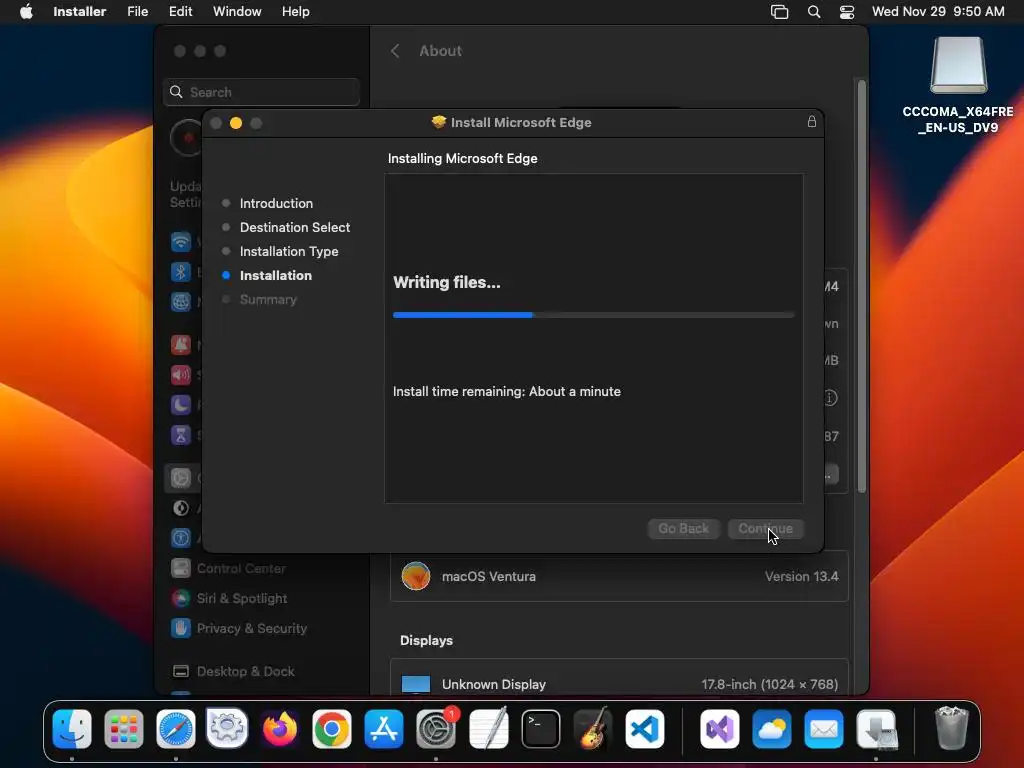Screen dimensions: 1024x768
Task: Launch Visual Studio Code from the dock
Action: pyautogui.click(x=645, y=728)
